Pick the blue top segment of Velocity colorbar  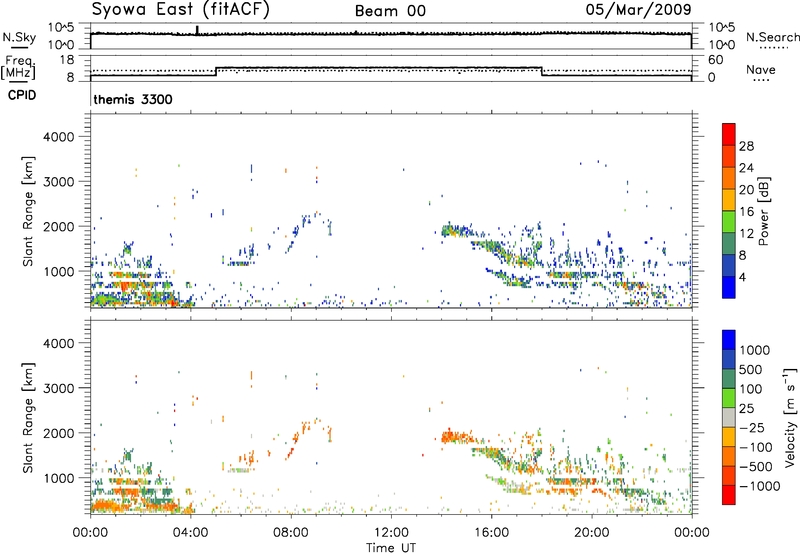point(729,340)
